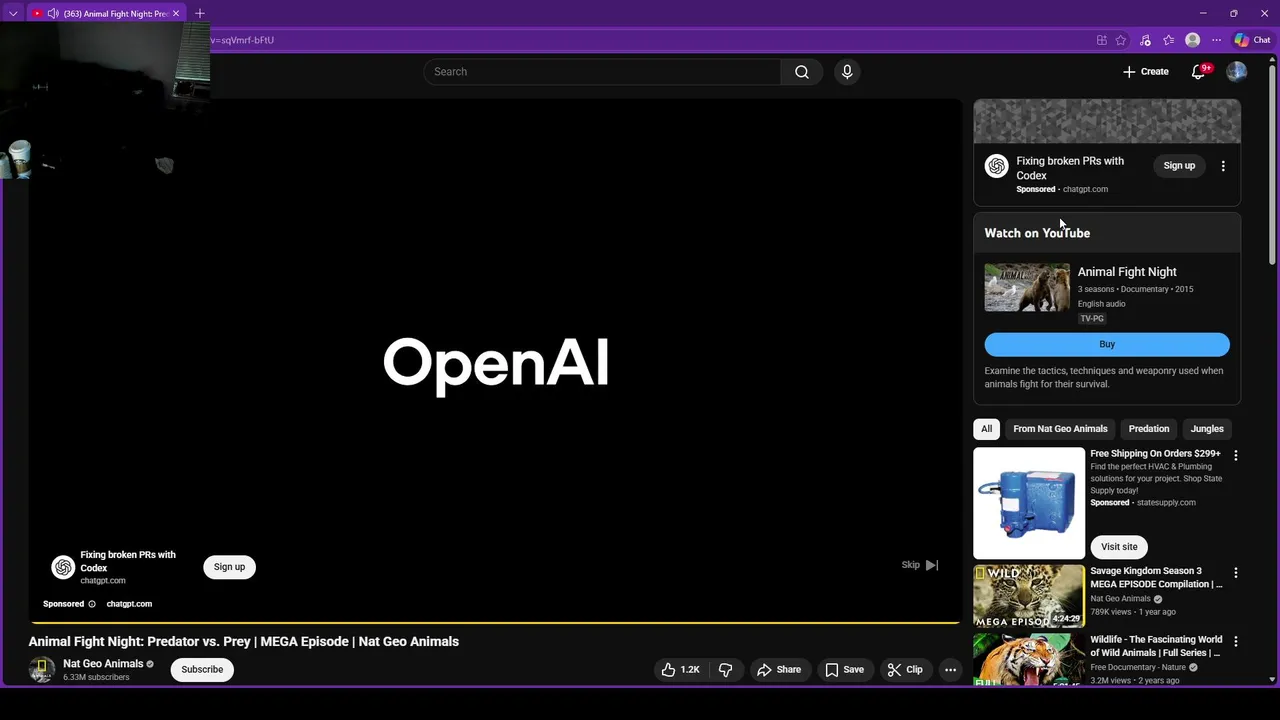Select the Predation filter chip
Viewport: 1280px width, 720px height.
[x=1149, y=429]
